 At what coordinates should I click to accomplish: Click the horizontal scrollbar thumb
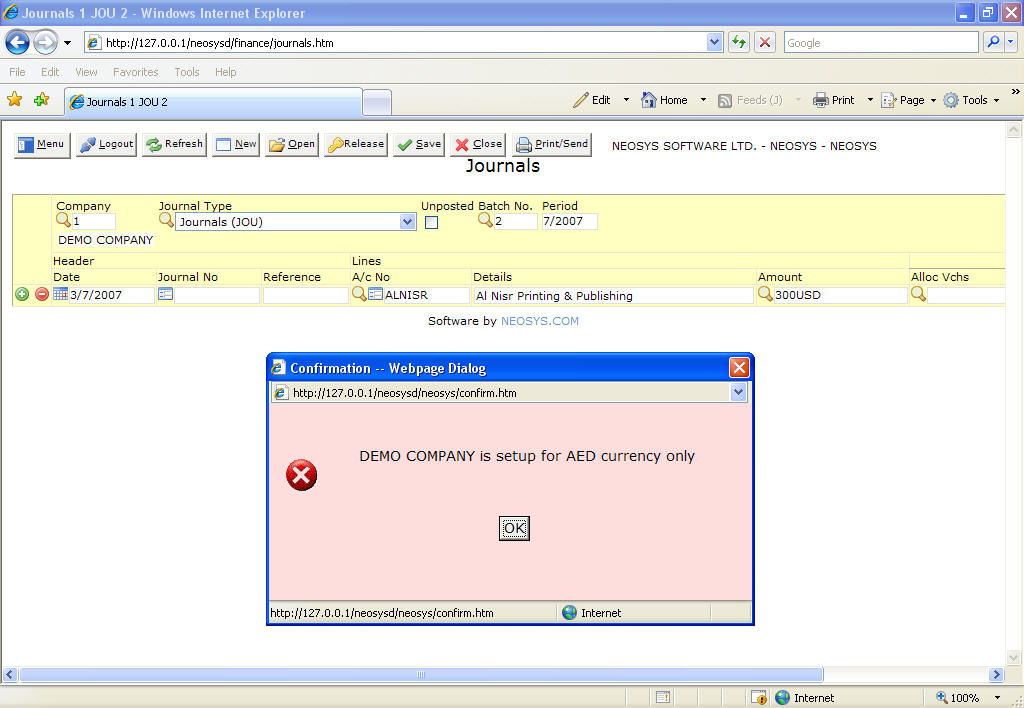(x=421, y=674)
